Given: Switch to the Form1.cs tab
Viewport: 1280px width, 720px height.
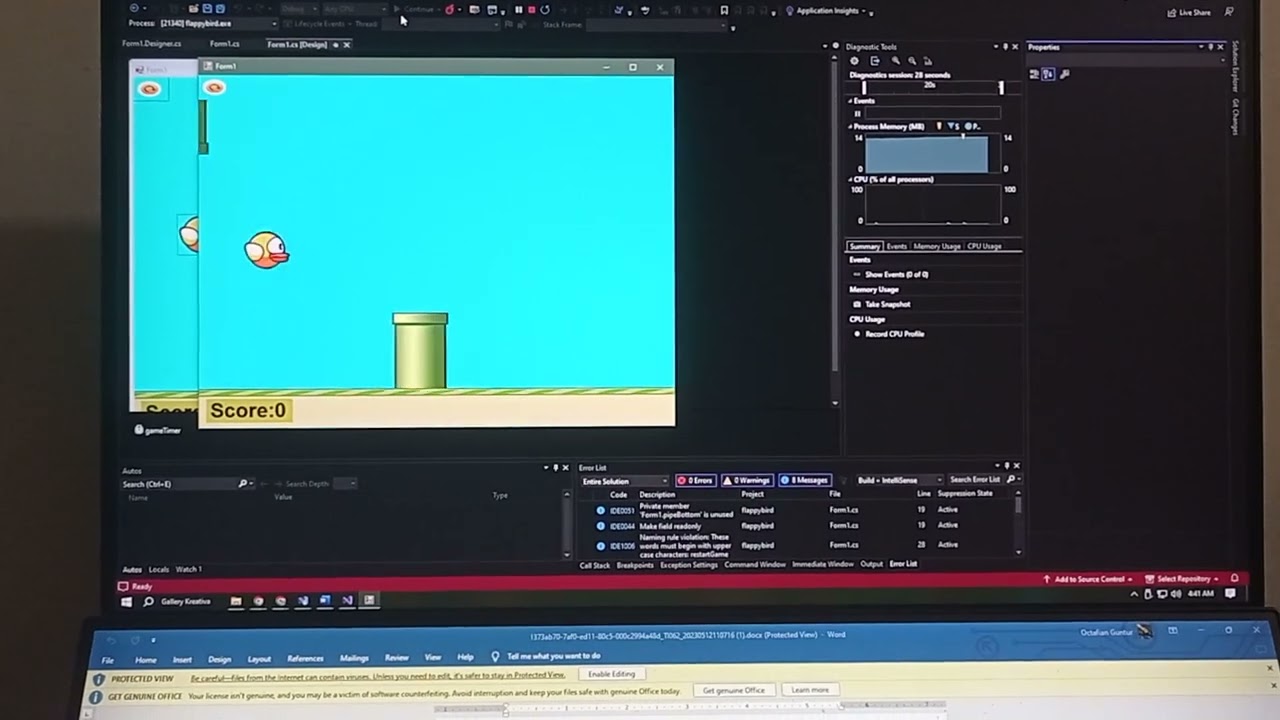Looking at the screenshot, I should coord(224,44).
